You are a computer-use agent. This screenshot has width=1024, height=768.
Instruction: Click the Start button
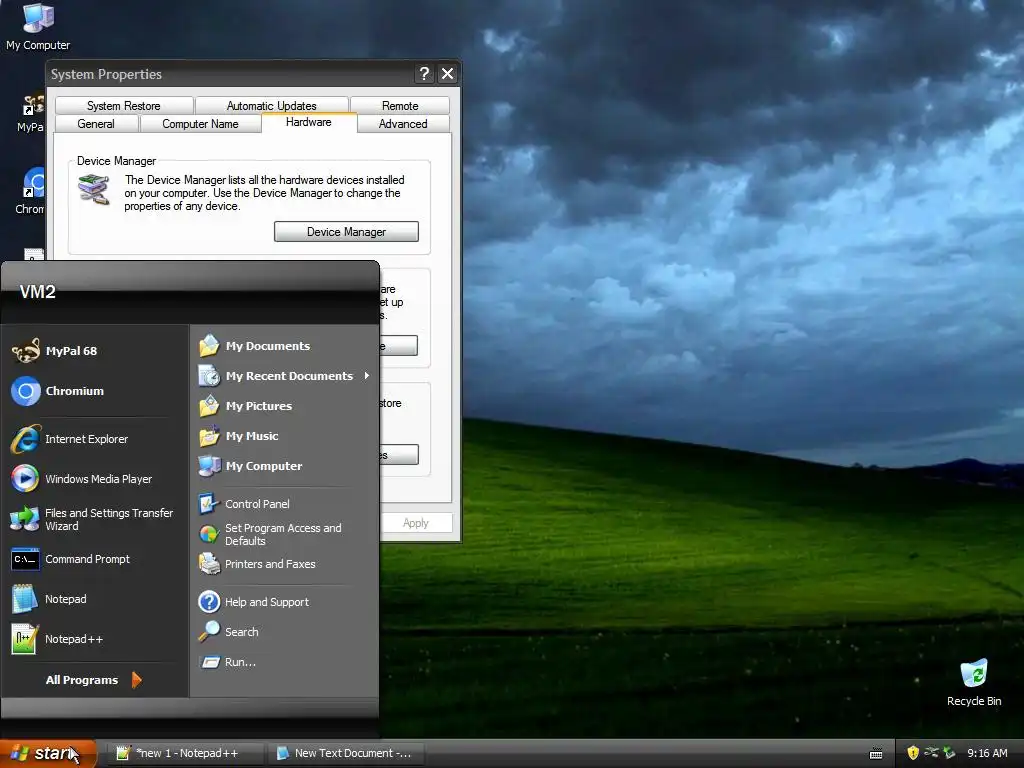point(48,754)
